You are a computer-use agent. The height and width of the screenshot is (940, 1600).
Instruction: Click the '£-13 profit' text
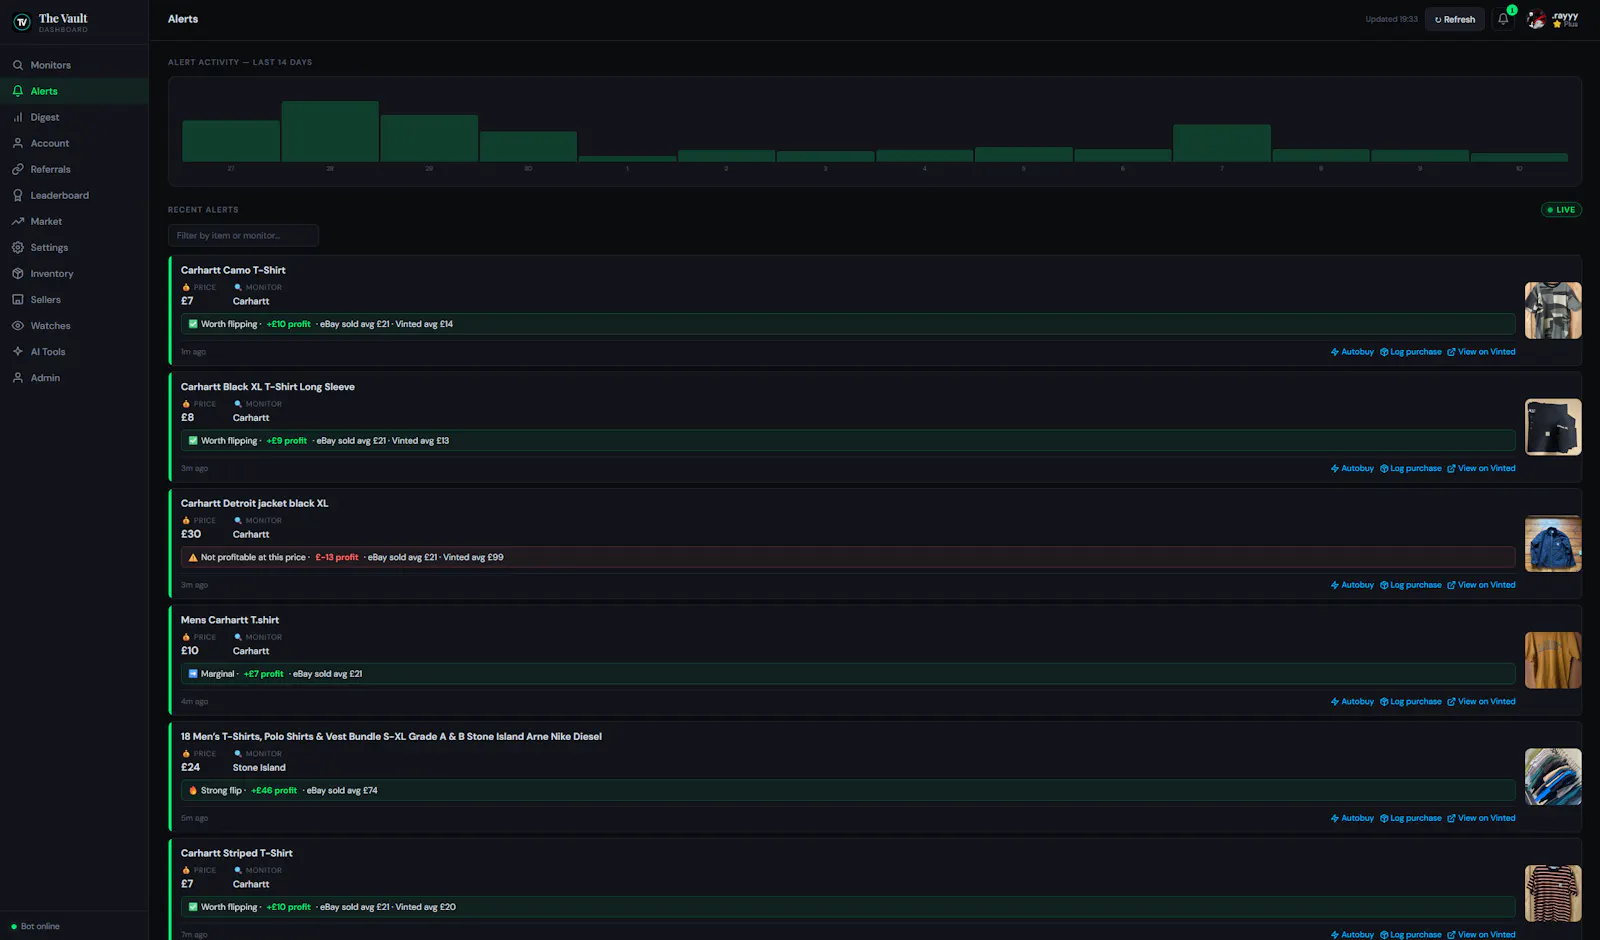tap(337, 557)
